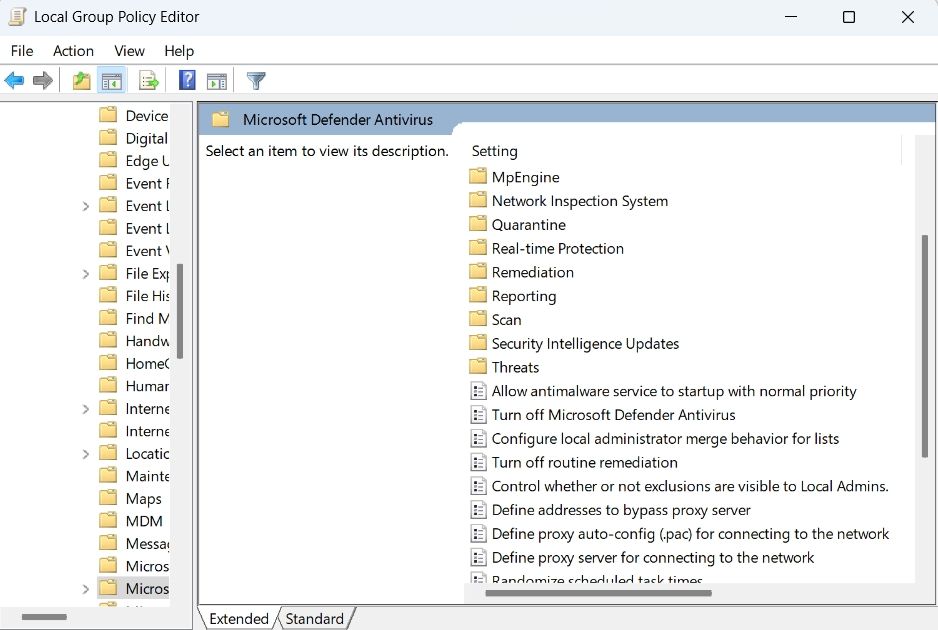Click policy icon for Define addresses to bypass proxy server
Viewport: 938px width, 630px height.
click(478, 510)
